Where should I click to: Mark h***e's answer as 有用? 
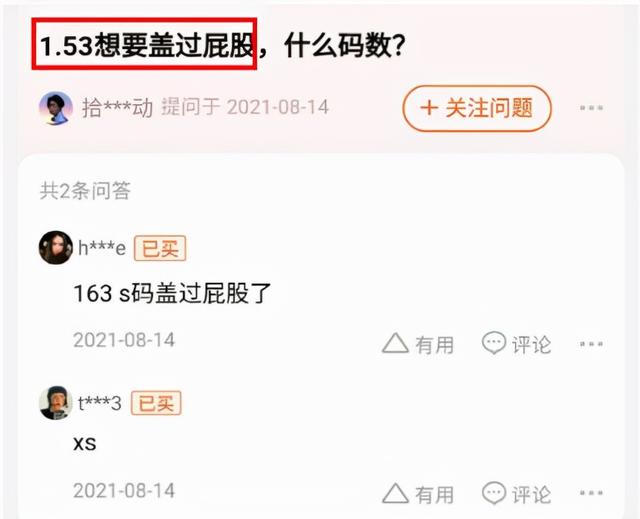418,344
